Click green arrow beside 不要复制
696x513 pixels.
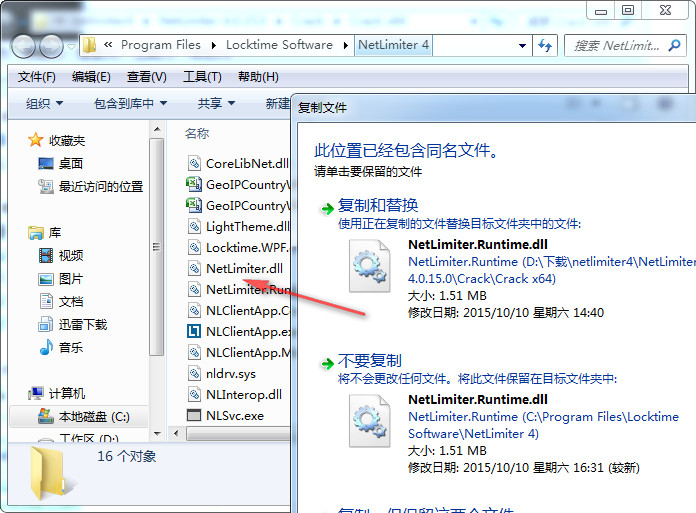tap(328, 364)
